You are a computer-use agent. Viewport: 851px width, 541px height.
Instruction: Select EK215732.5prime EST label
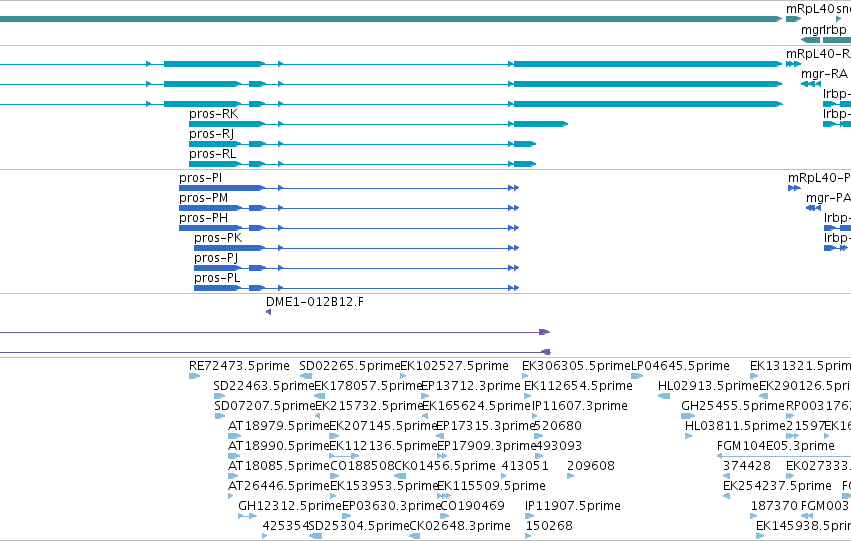pyautogui.click(x=369, y=406)
